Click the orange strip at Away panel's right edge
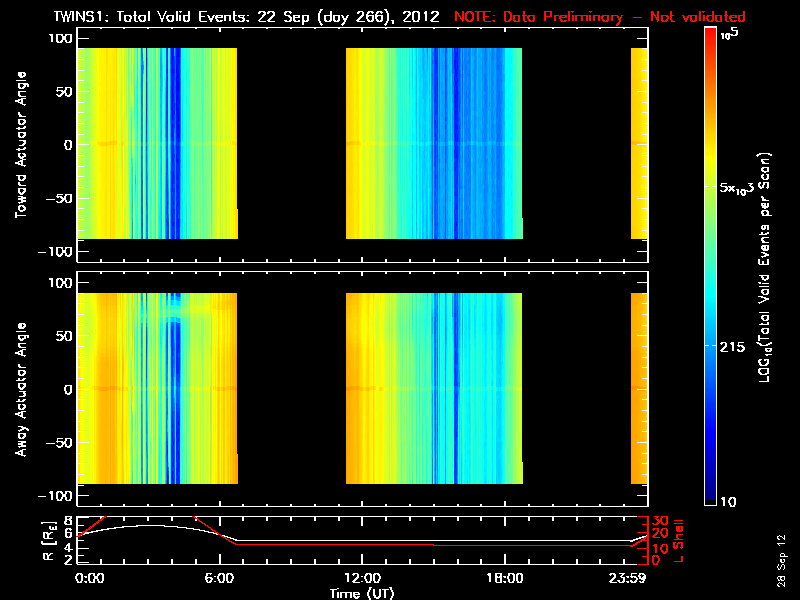Image resolution: width=800 pixels, height=600 pixels. click(639, 390)
